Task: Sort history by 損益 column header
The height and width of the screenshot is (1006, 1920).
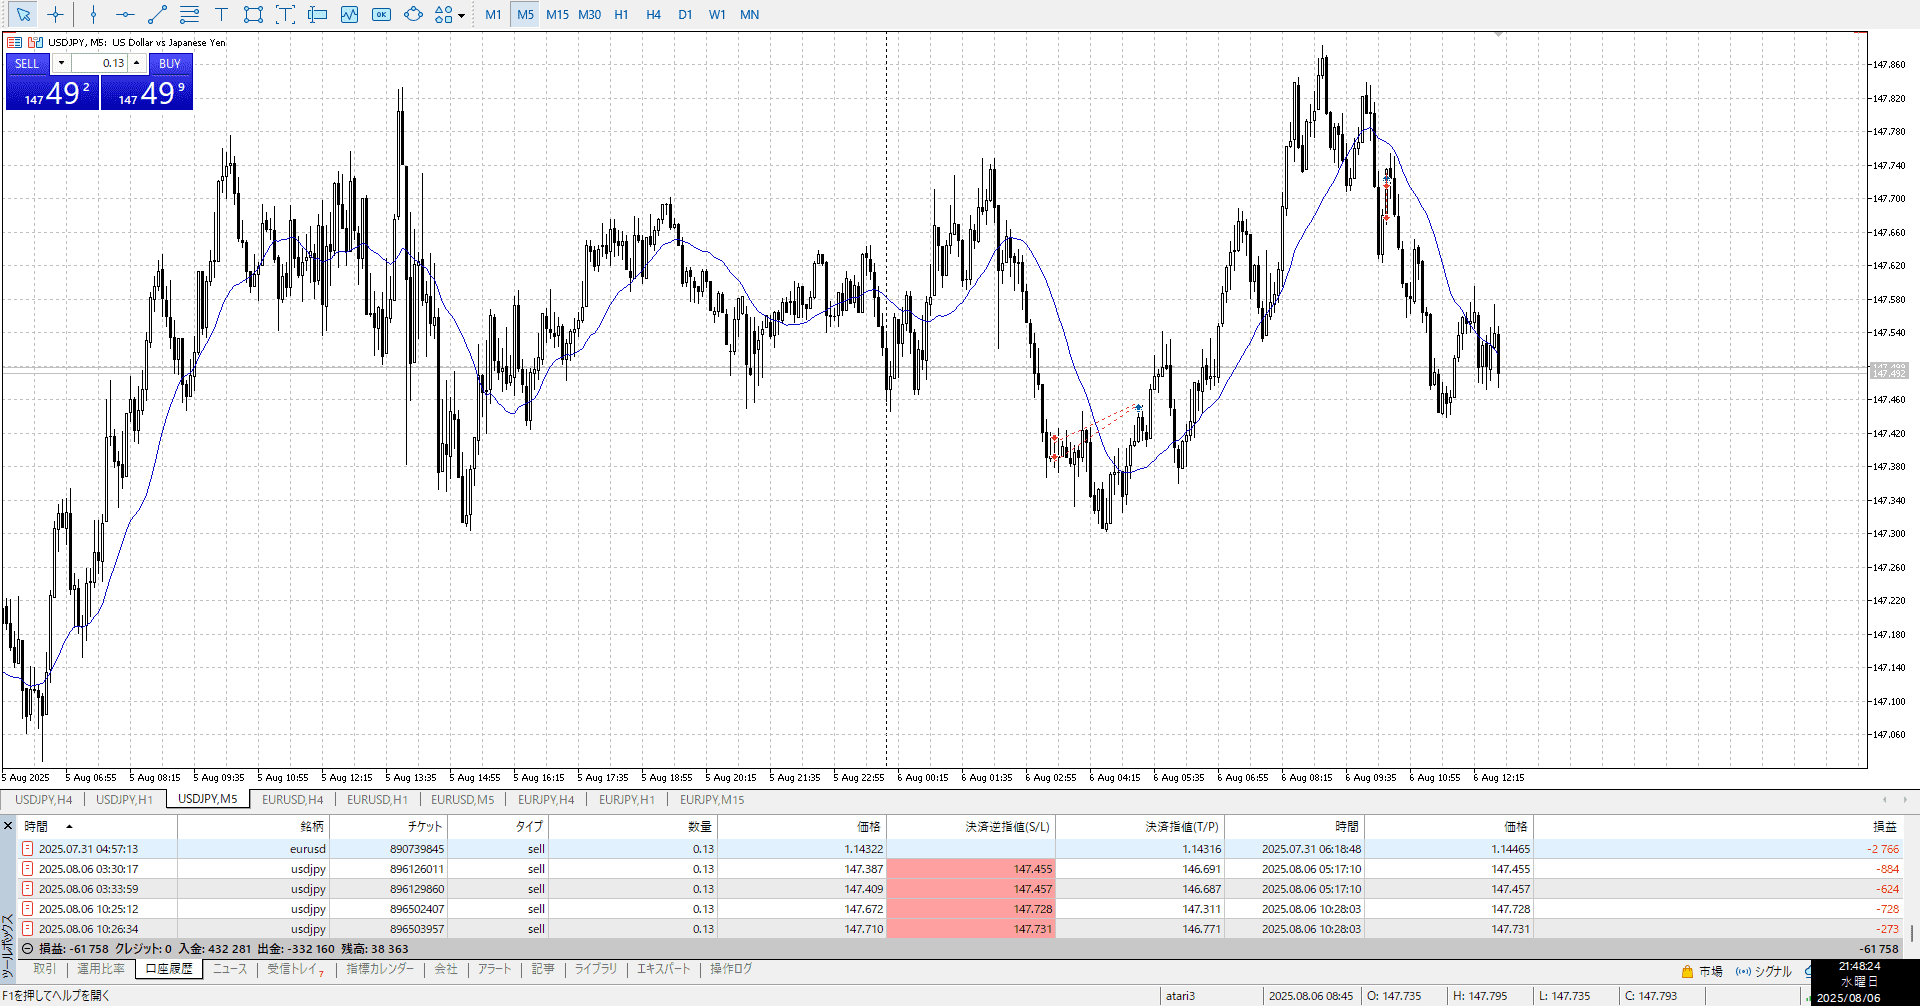Action: pos(1884,827)
